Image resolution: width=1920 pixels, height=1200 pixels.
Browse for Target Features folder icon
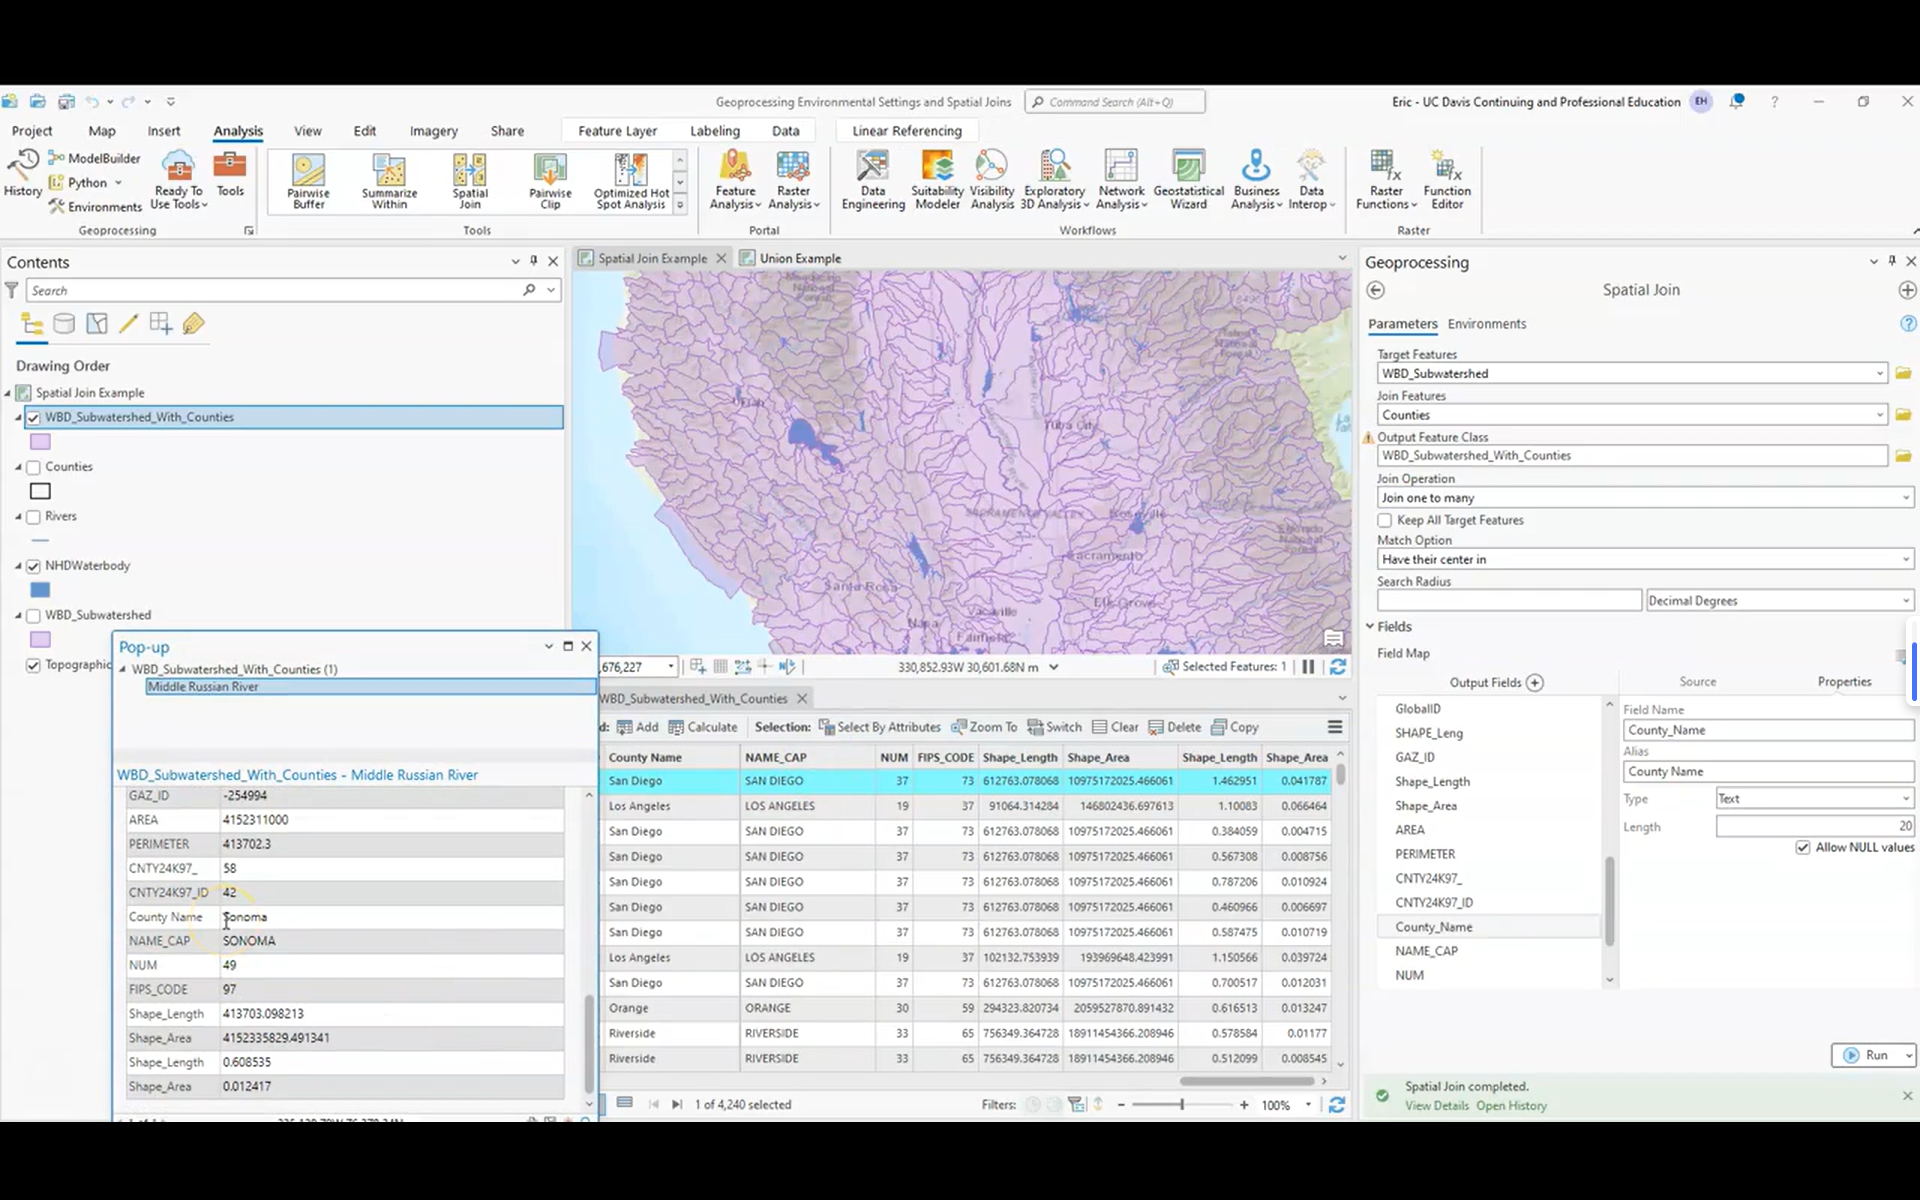1903,373
